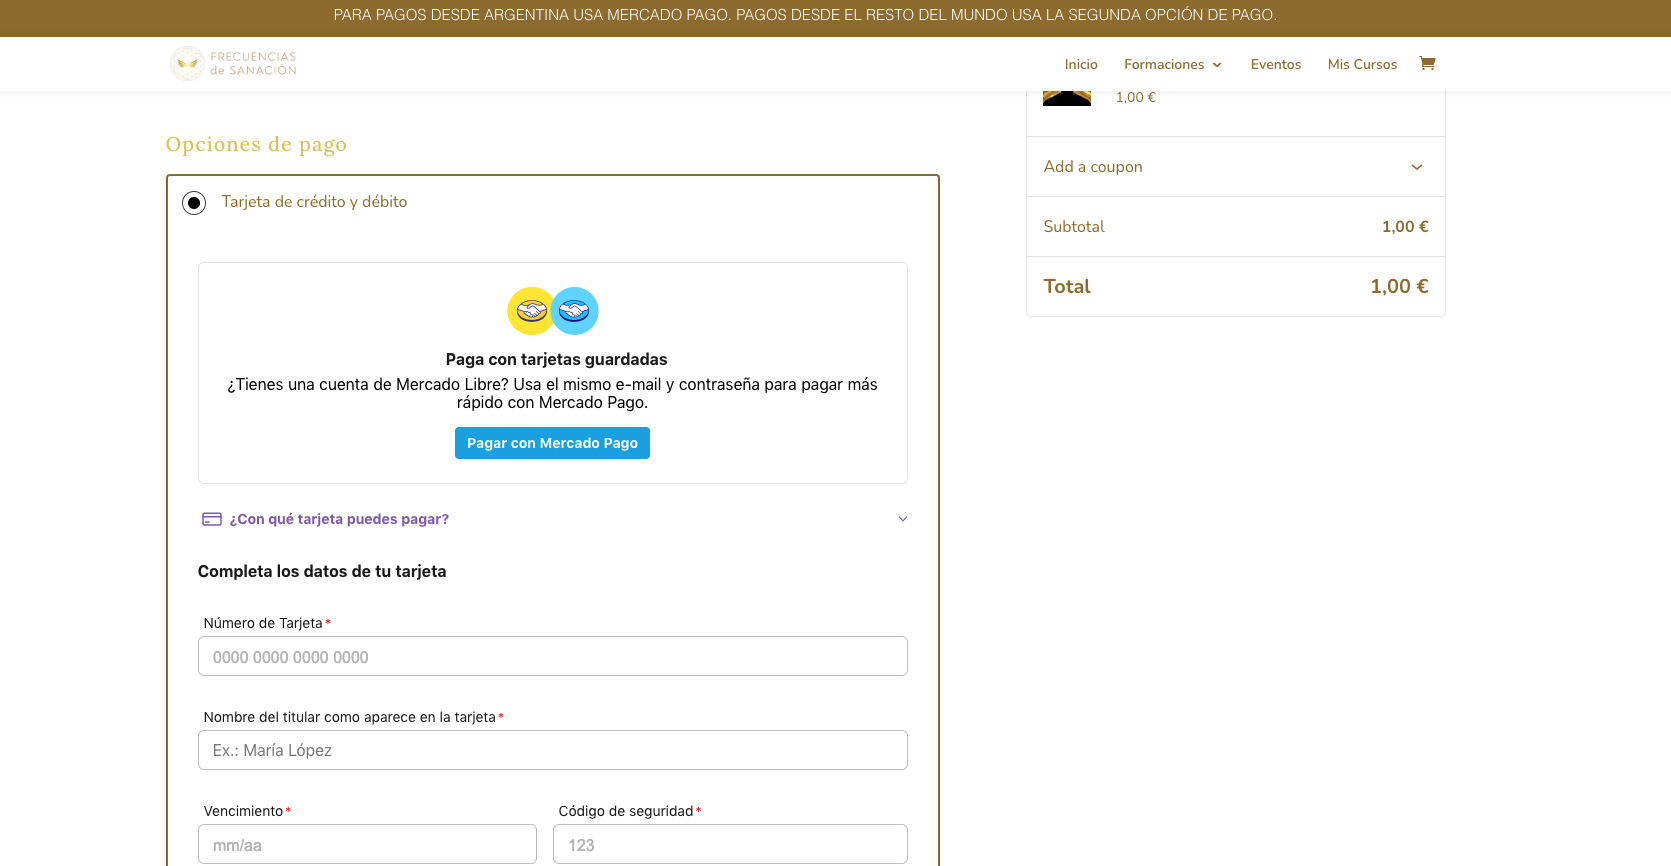Click 'Completa los datos de tu tarjeta' text
1671x866 pixels.
pos(322,571)
